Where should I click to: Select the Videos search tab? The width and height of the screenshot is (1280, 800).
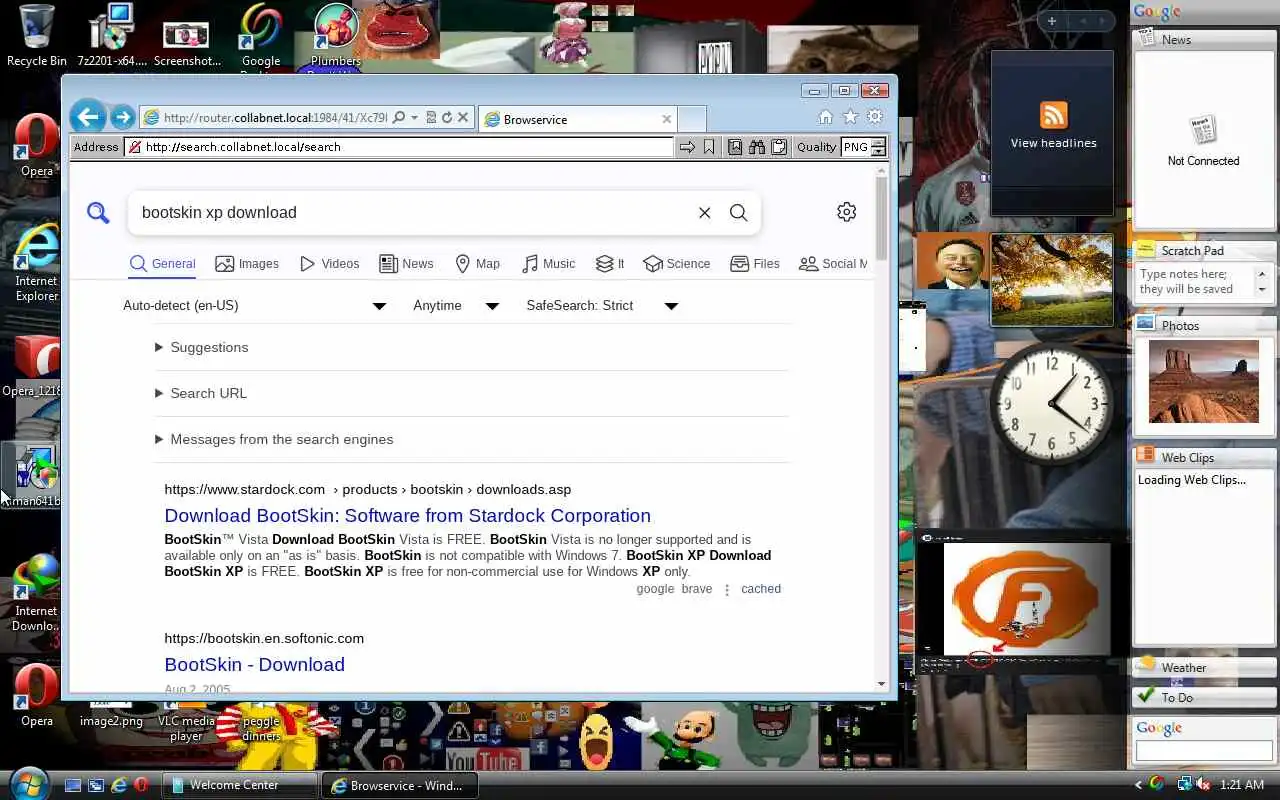[x=329, y=264]
